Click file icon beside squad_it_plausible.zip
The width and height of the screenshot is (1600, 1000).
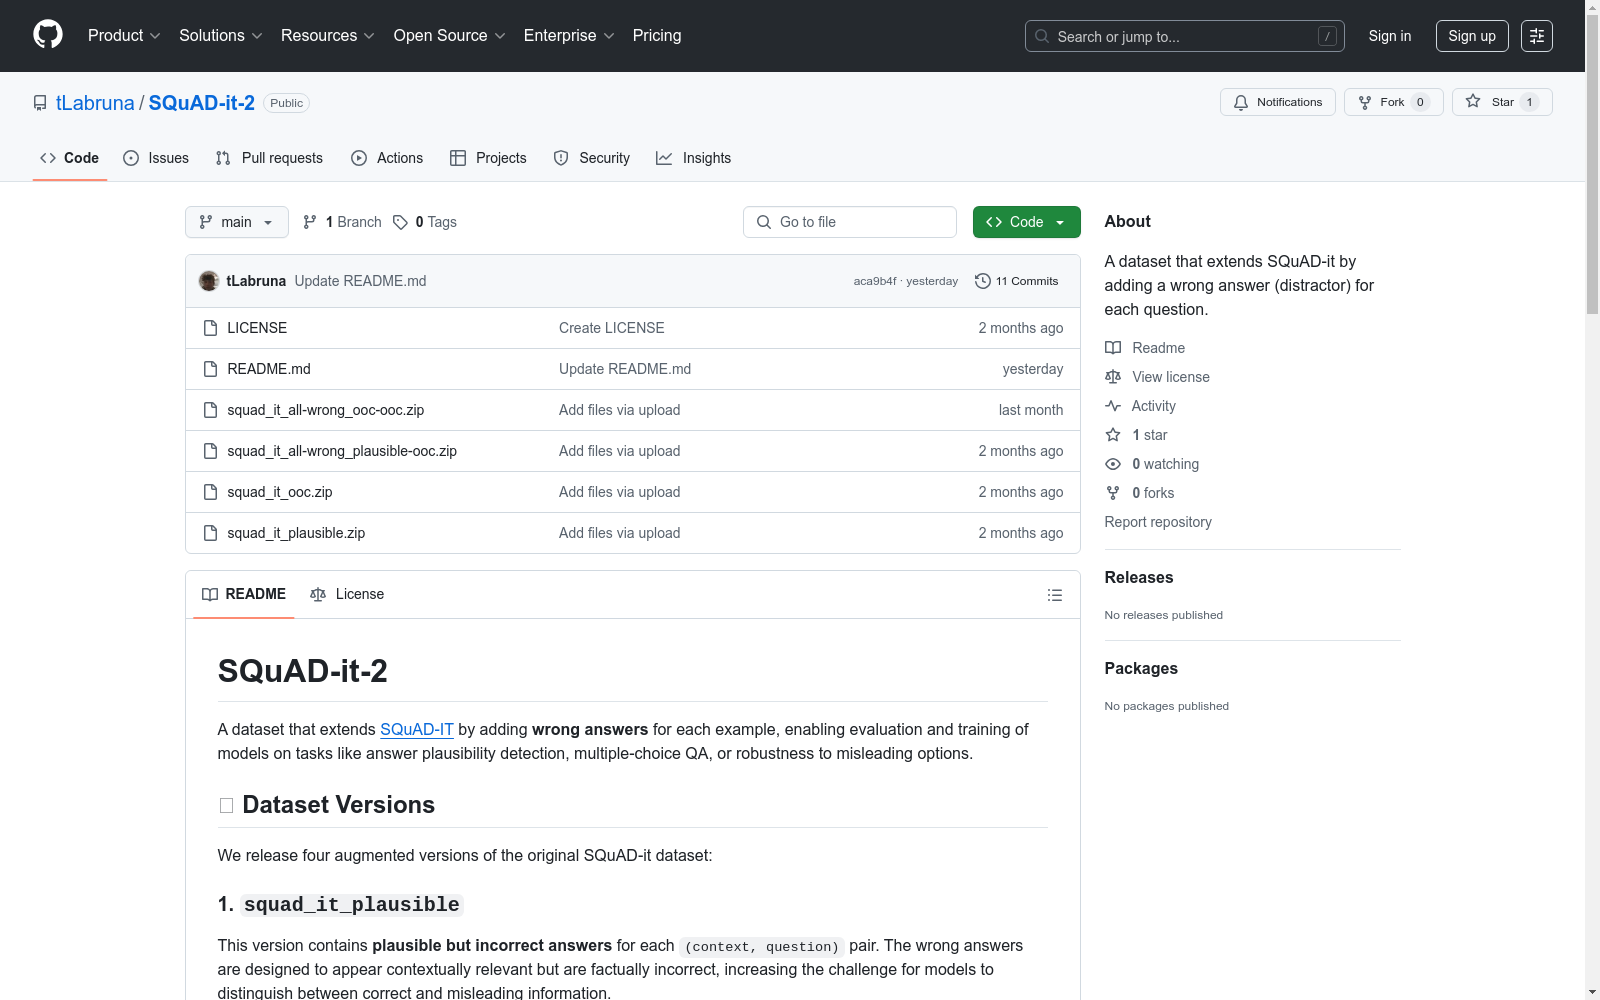pos(210,533)
